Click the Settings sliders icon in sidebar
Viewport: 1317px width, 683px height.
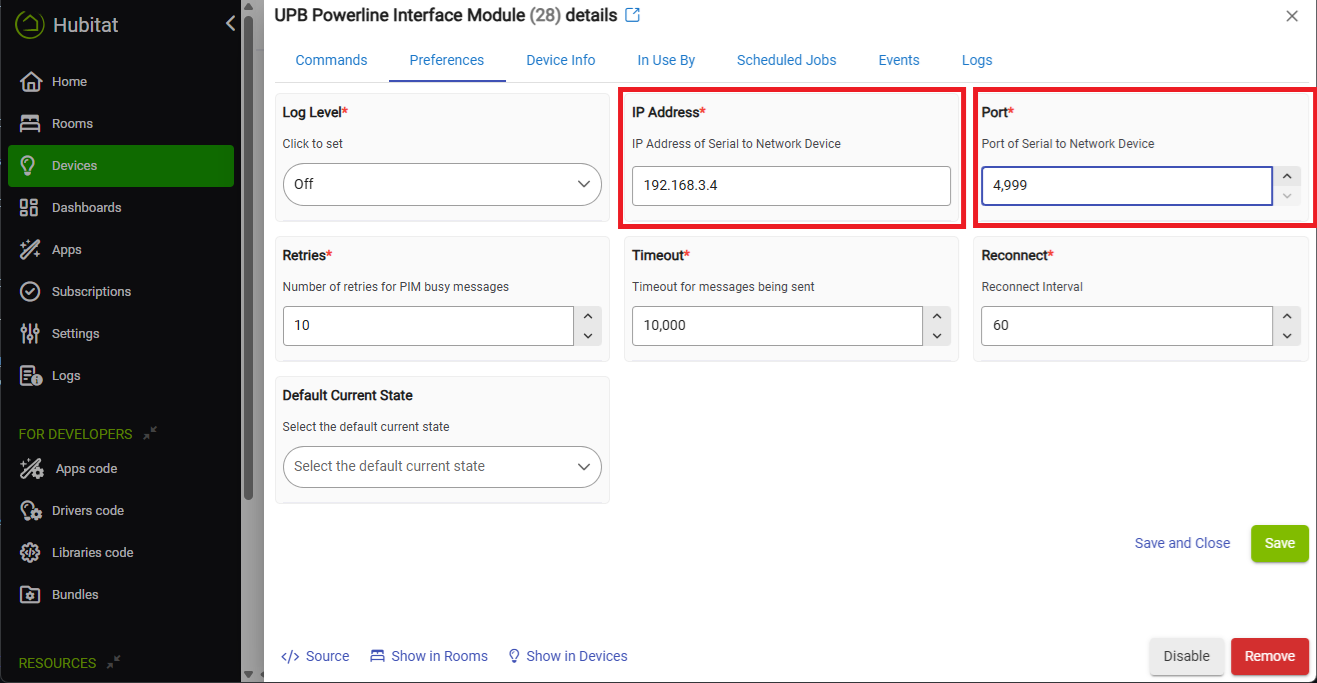30,334
